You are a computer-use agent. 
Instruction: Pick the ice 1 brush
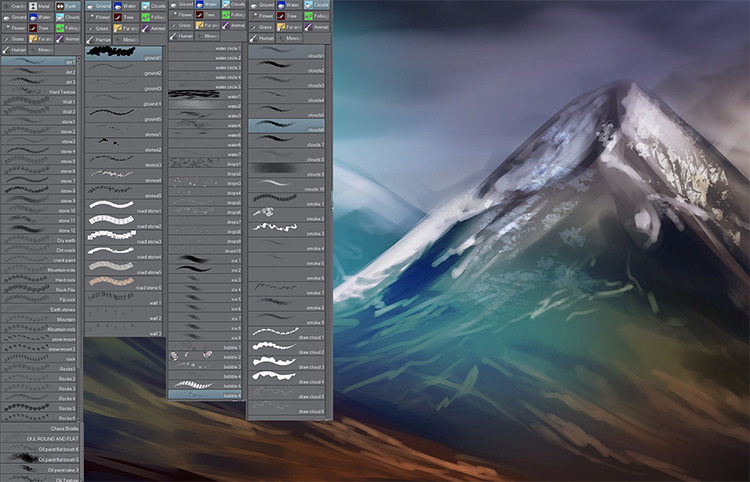205,260
